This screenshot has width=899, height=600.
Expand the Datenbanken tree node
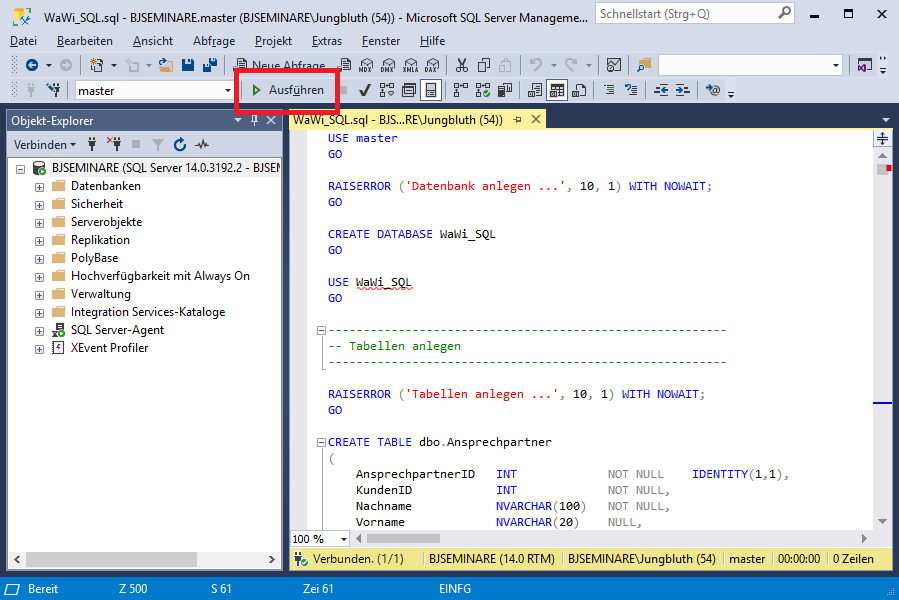pos(39,186)
